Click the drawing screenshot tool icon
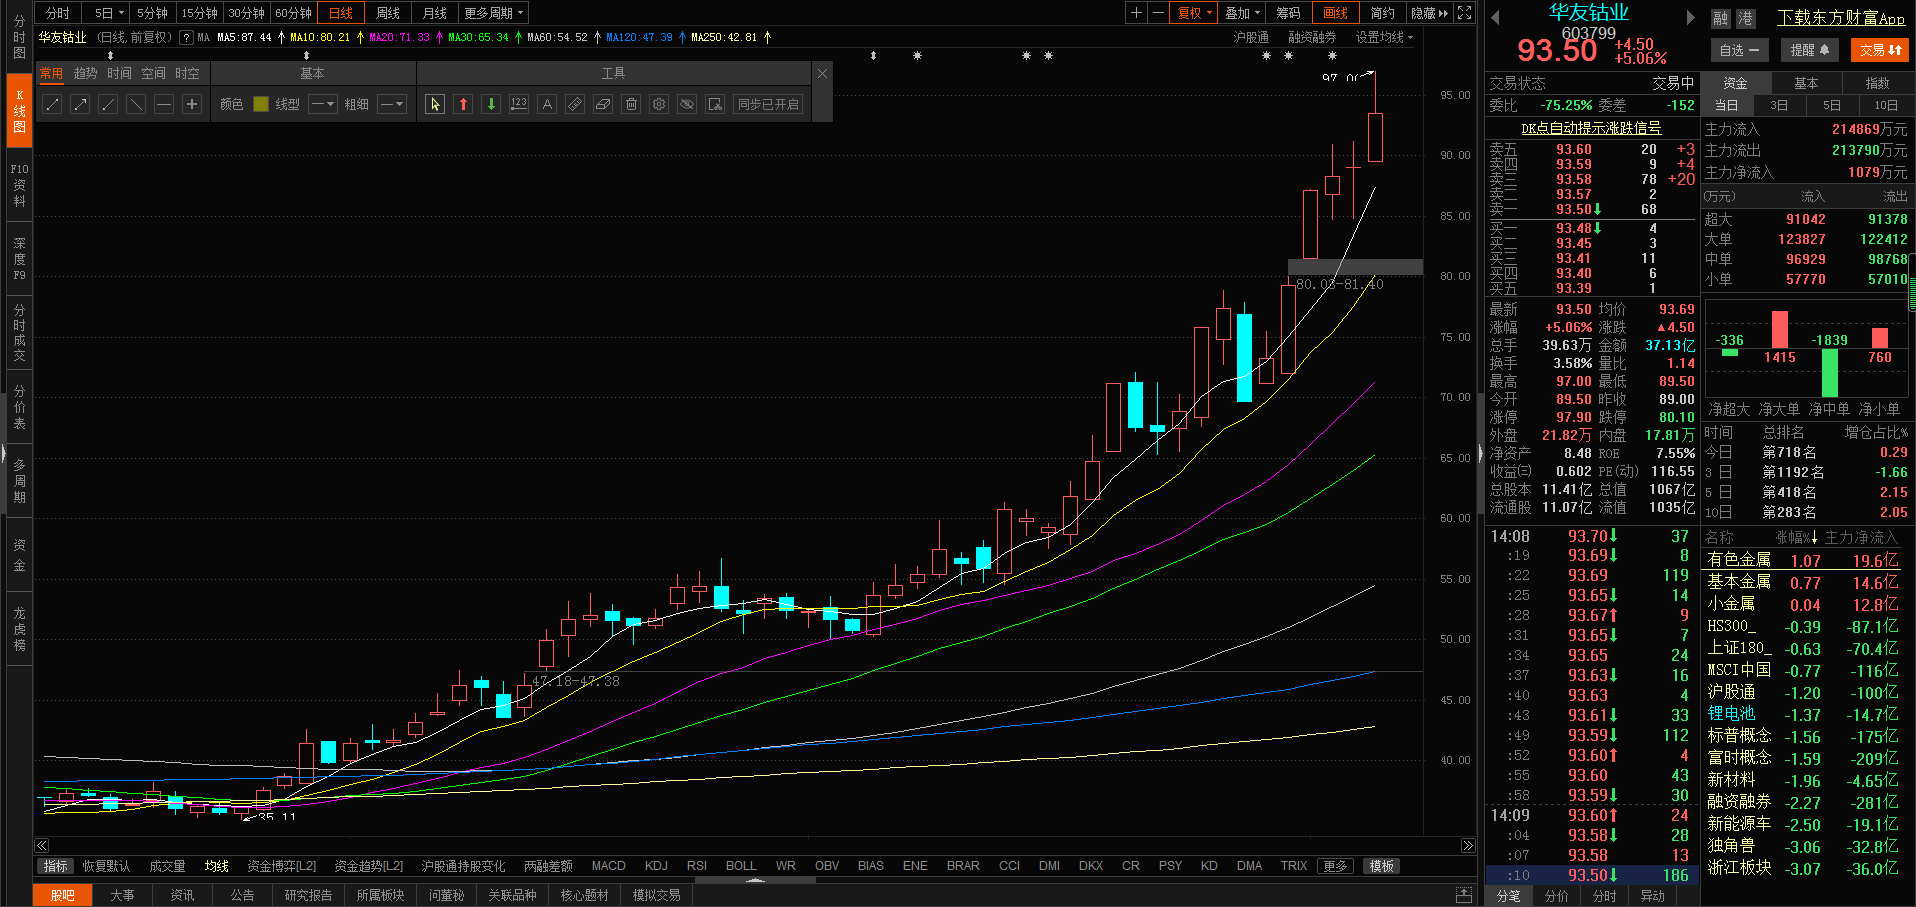Screen dimensions: 1916x907 click(x=715, y=104)
